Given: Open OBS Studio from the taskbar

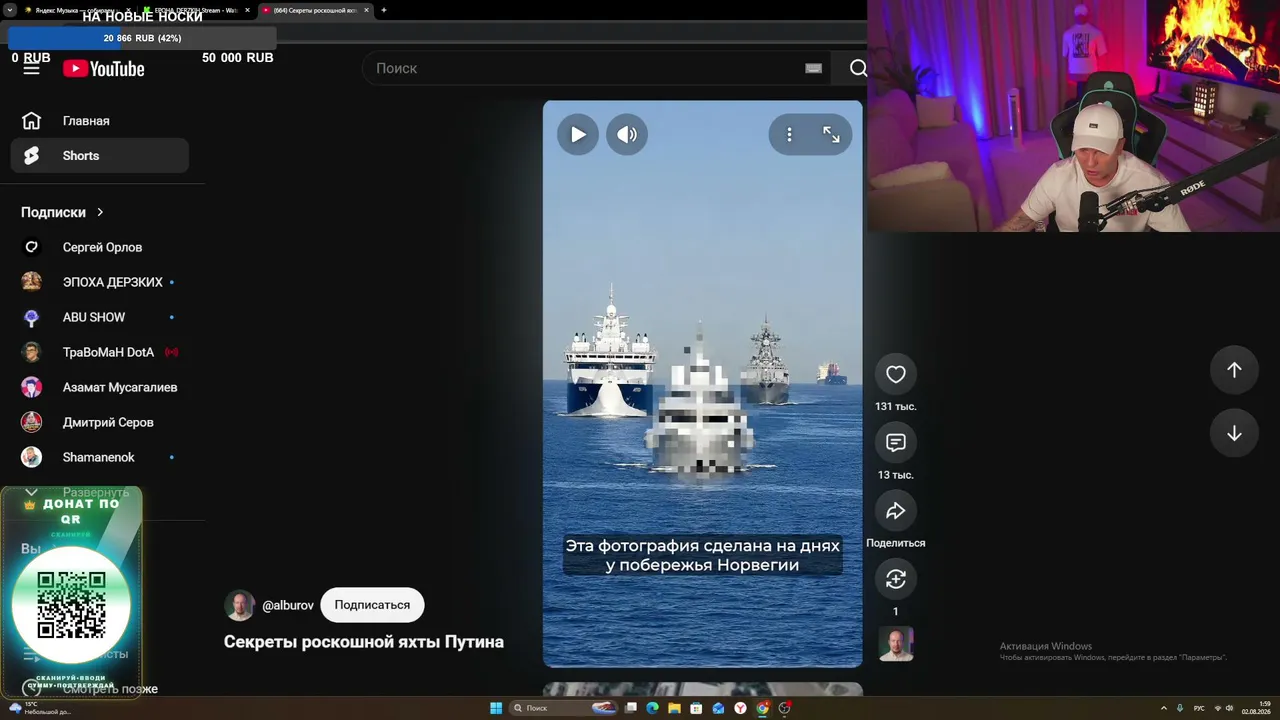Looking at the screenshot, I should pyautogui.click(x=785, y=708).
